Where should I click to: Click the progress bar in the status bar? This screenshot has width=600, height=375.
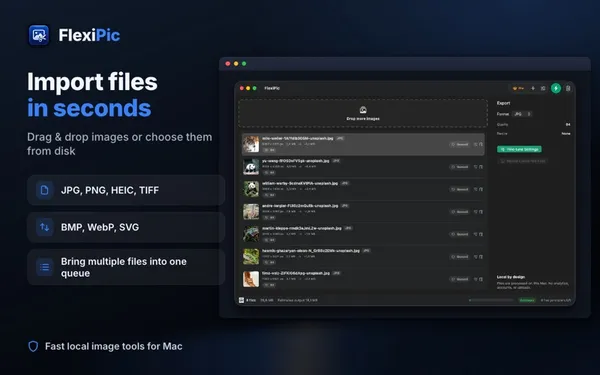(491, 300)
